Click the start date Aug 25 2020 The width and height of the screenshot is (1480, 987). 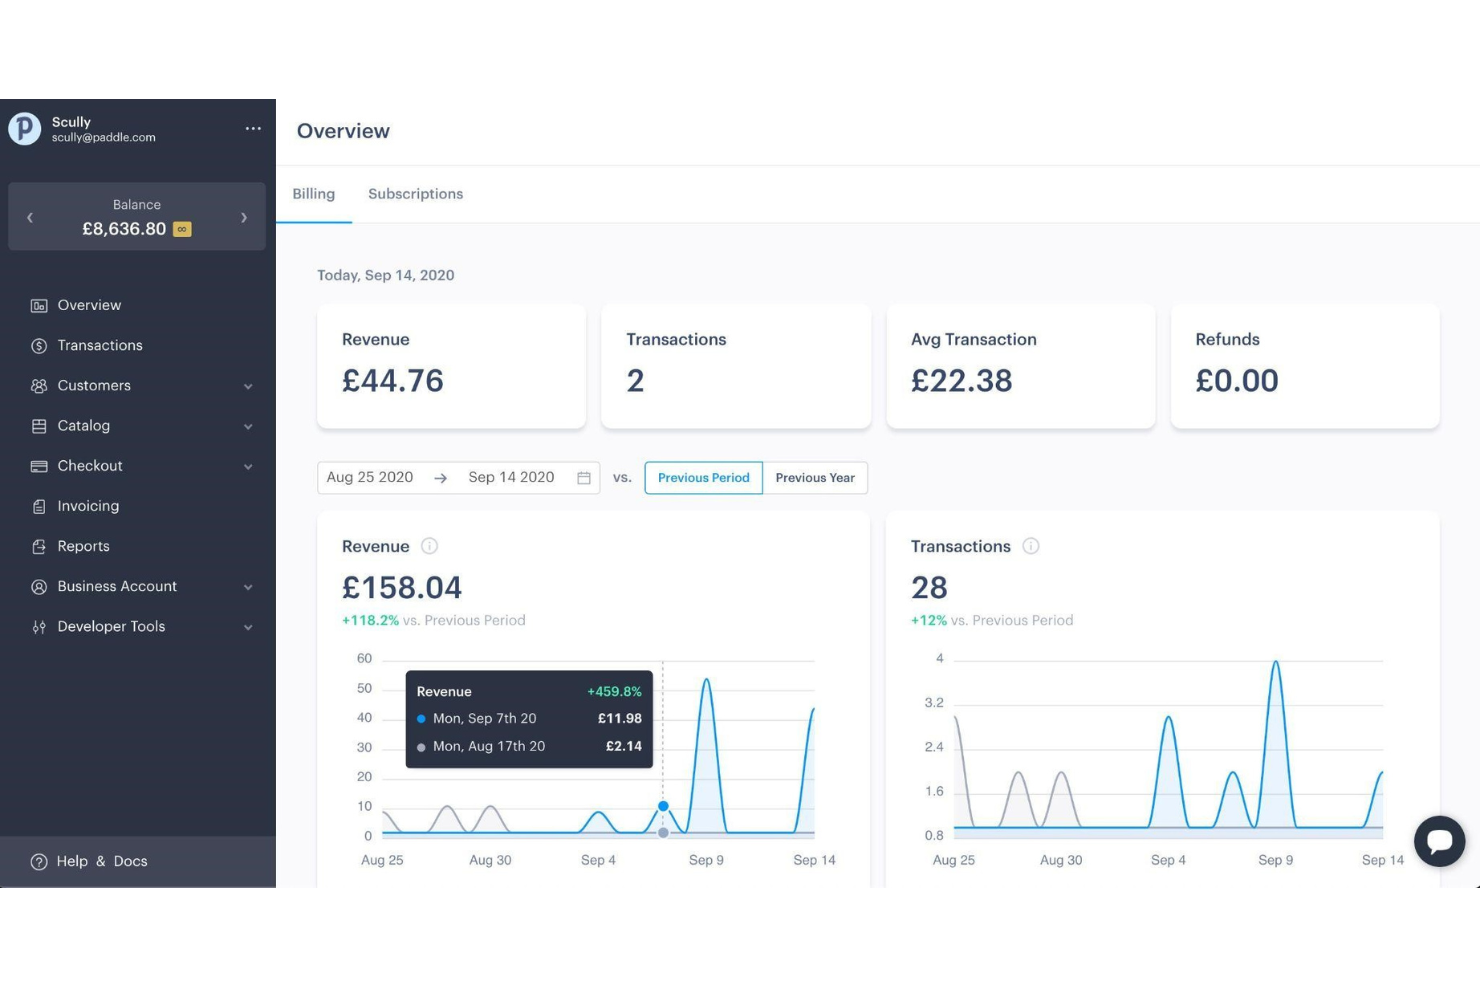(x=370, y=478)
